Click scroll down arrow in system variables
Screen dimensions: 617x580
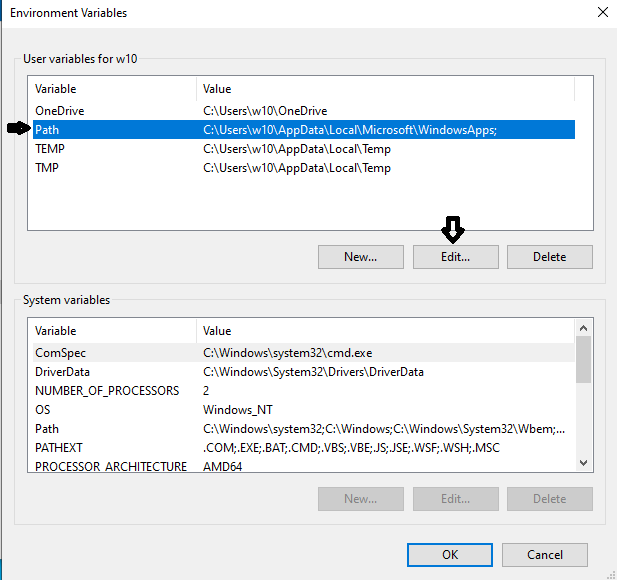(584, 463)
